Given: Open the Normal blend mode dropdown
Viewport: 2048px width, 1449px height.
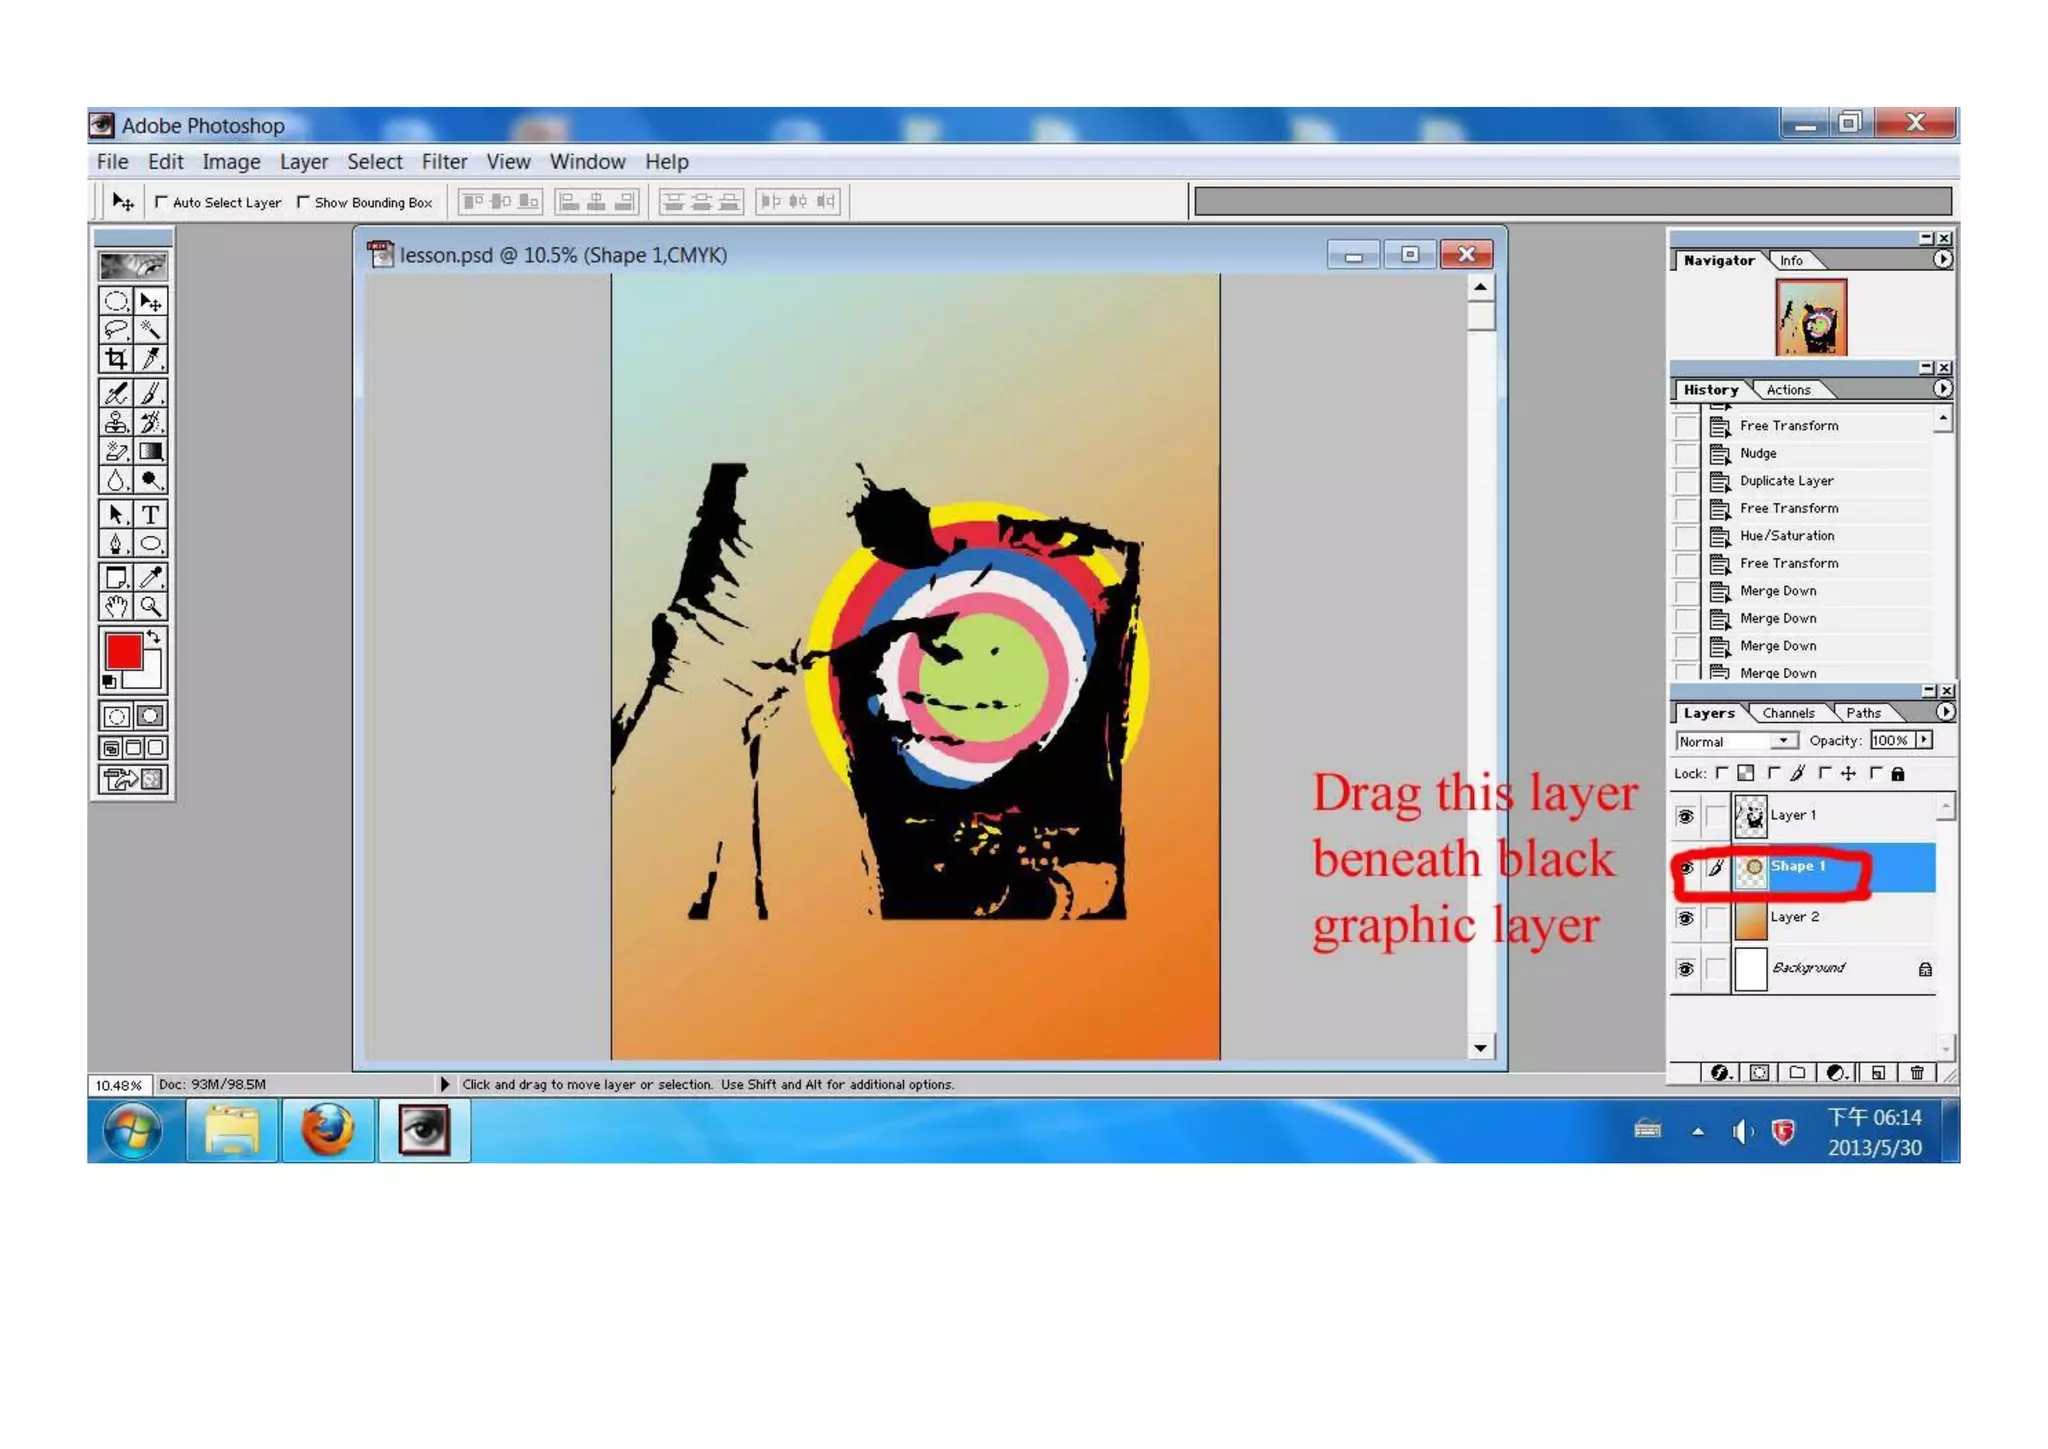Looking at the screenshot, I should 1737,741.
